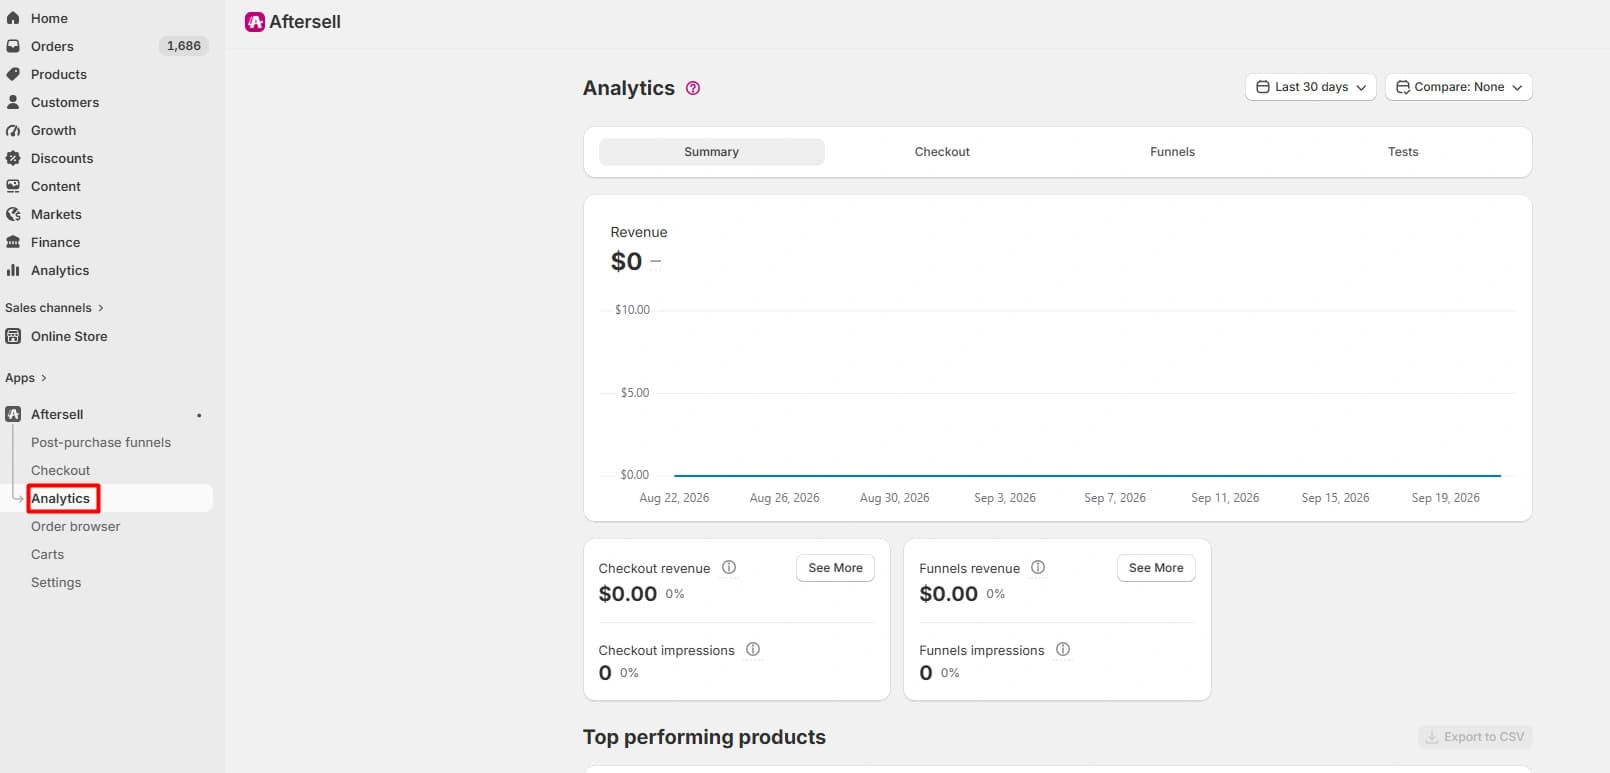Open Order browser in Aftersell menu
Screen dimensions: 1610x773
pyautogui.click(x=75, y=526)
